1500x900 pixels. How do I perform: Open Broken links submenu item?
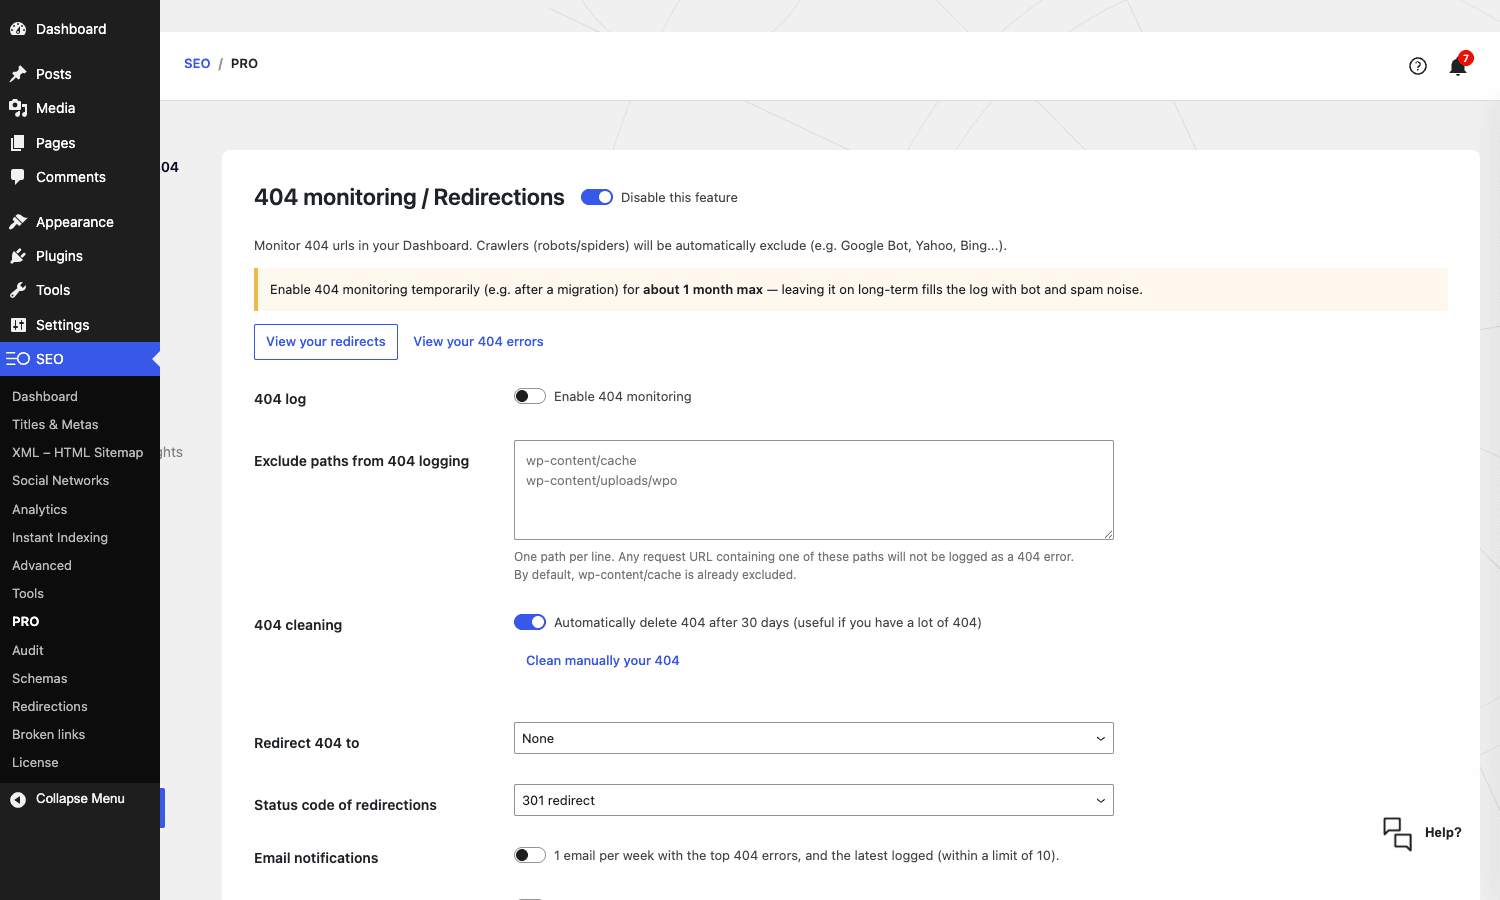point(49,735)
